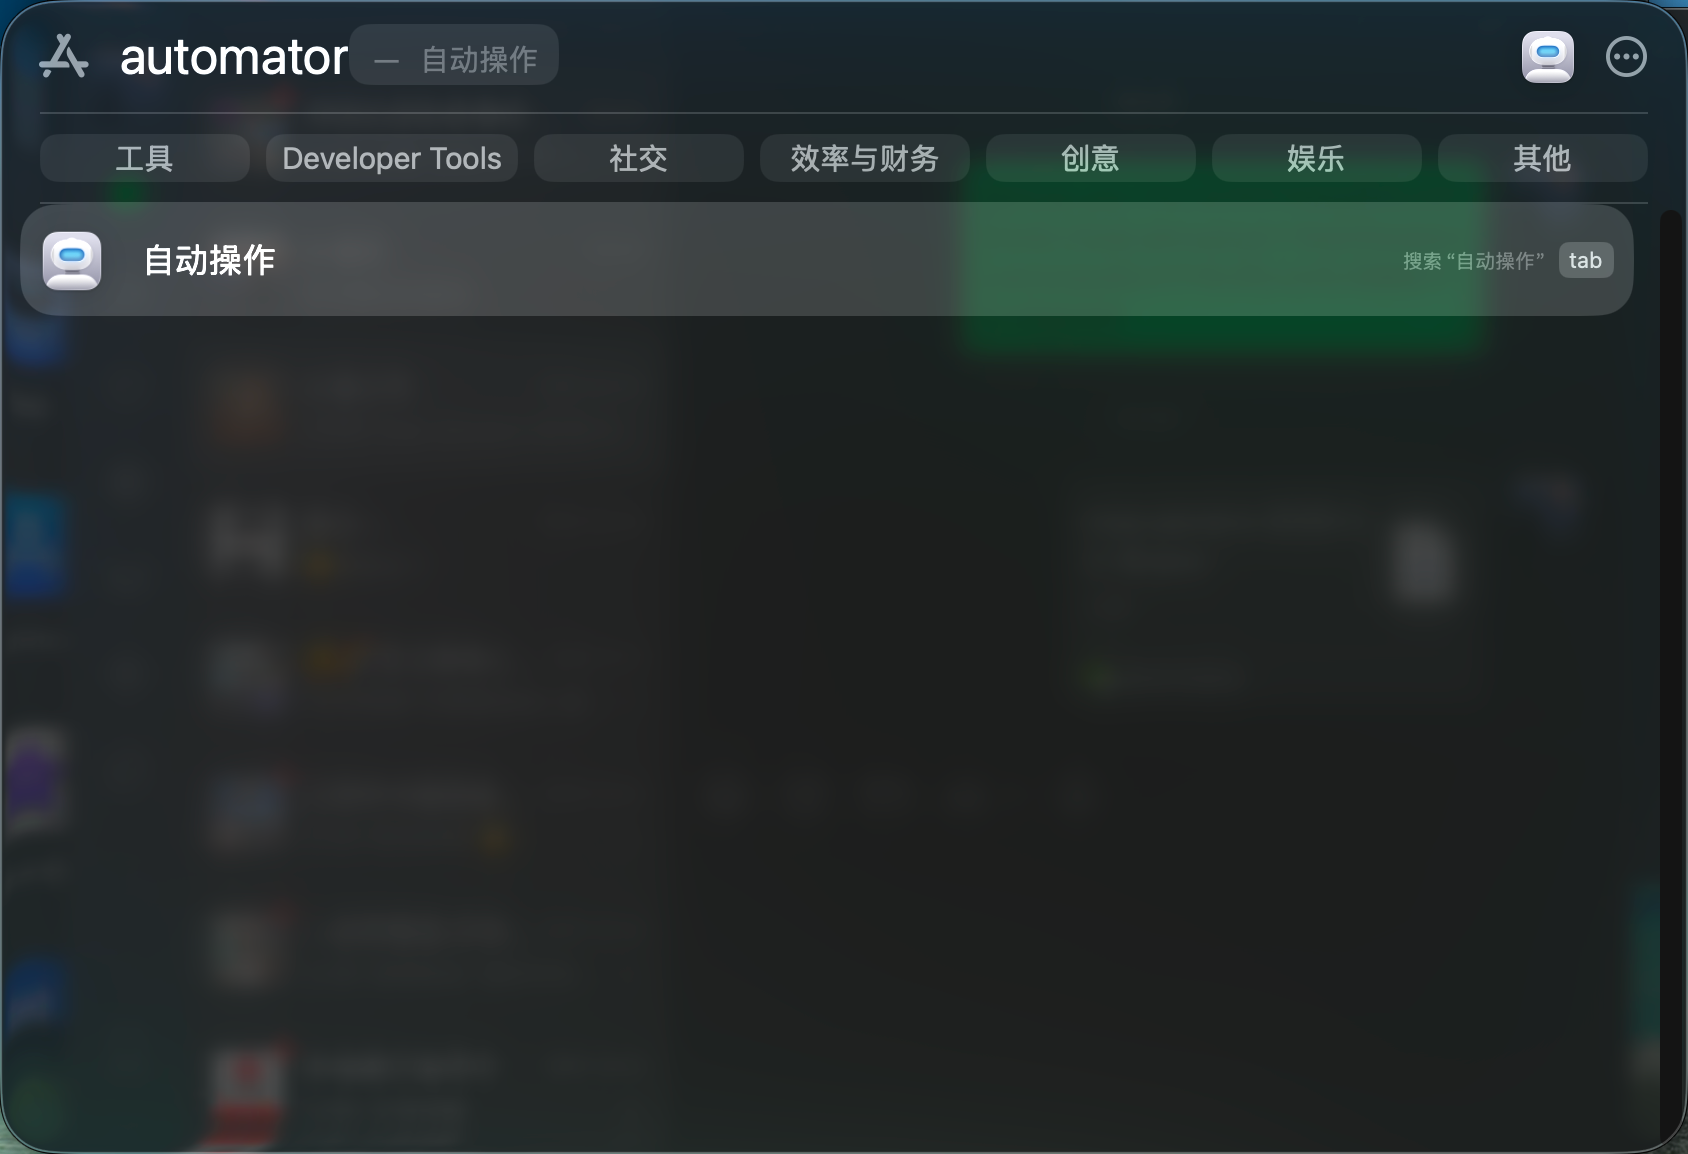The width and height of the screenshot is (1688, 1154).
Task: Select the 娱乐 category filter
Action: [1317, 158]
